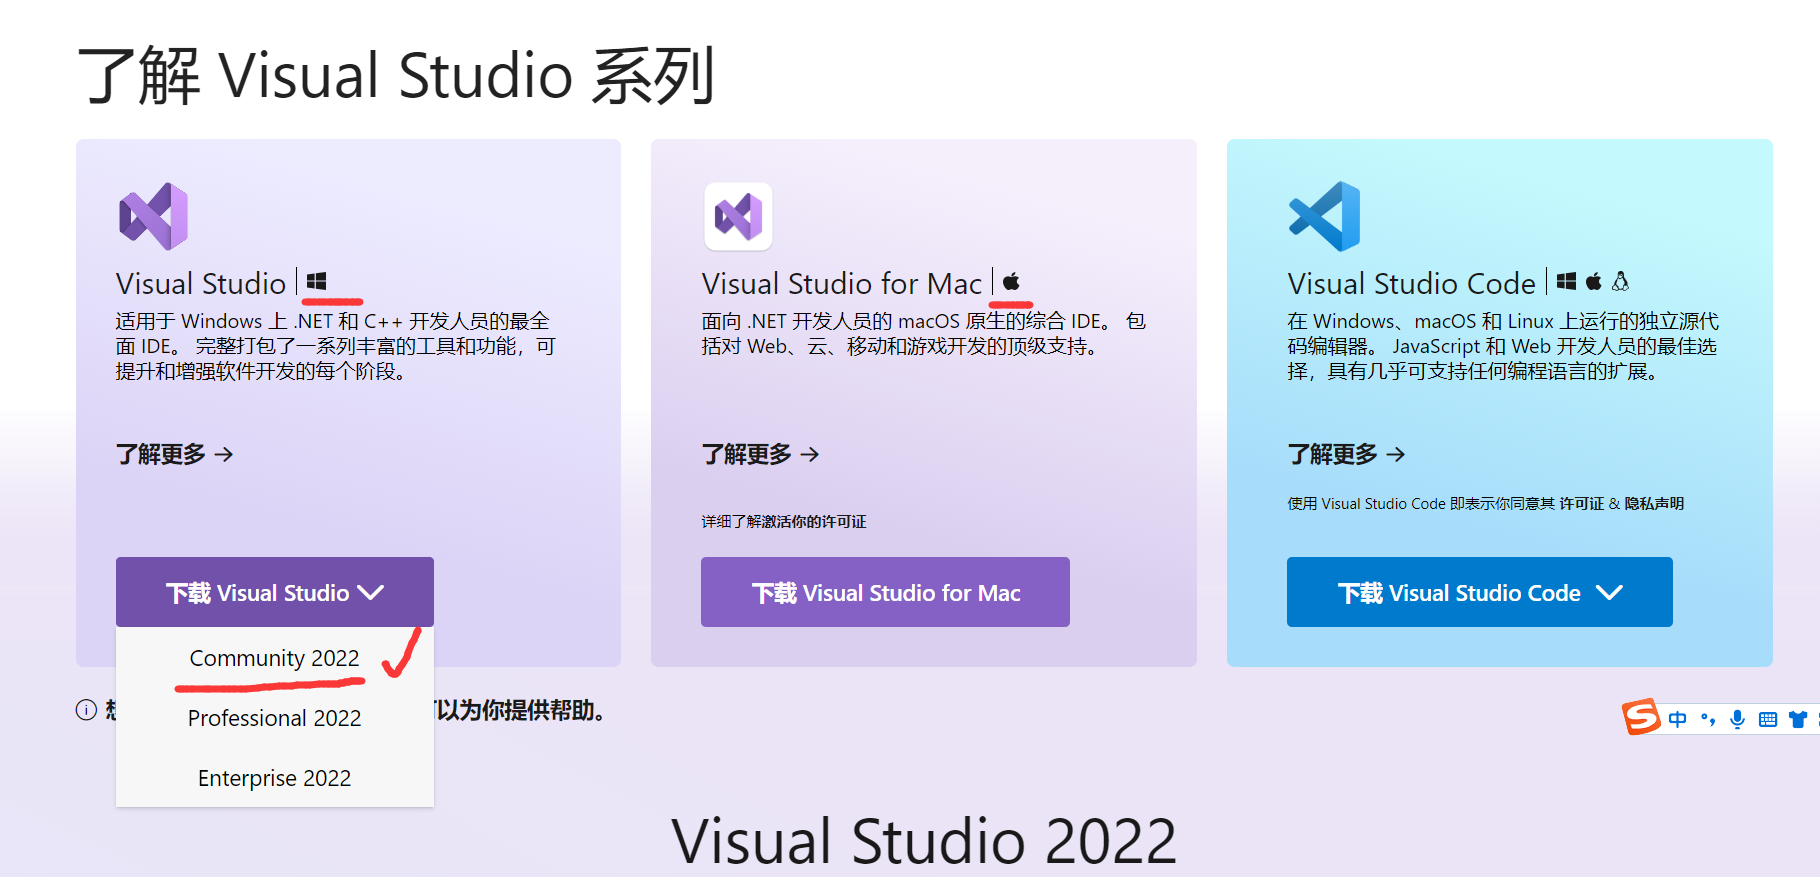The image size is (1820, 877).
Task: Click the Apple icon beside Visual Studio Code
Action: (1594, 282)
